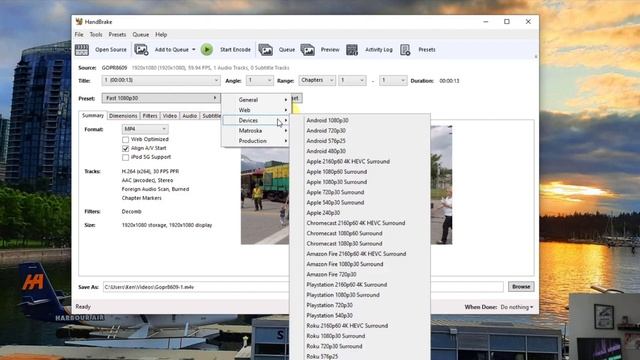Choose the Android 720p30 preset
640x360 pixels.
(326, 131)
